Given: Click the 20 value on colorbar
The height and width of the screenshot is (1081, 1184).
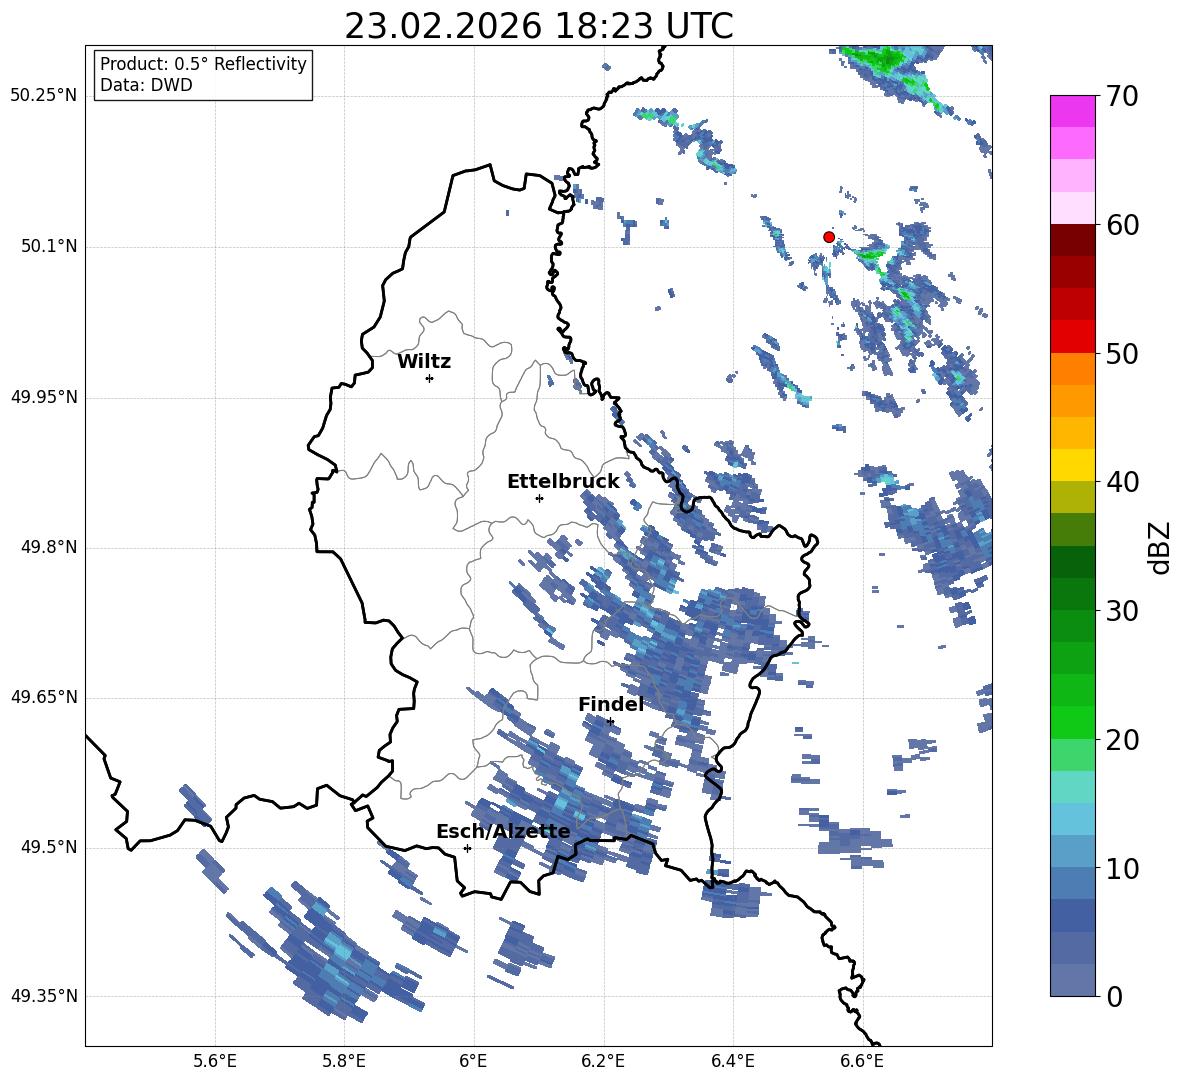Looking at the screenshot, I should [1122, 739].
